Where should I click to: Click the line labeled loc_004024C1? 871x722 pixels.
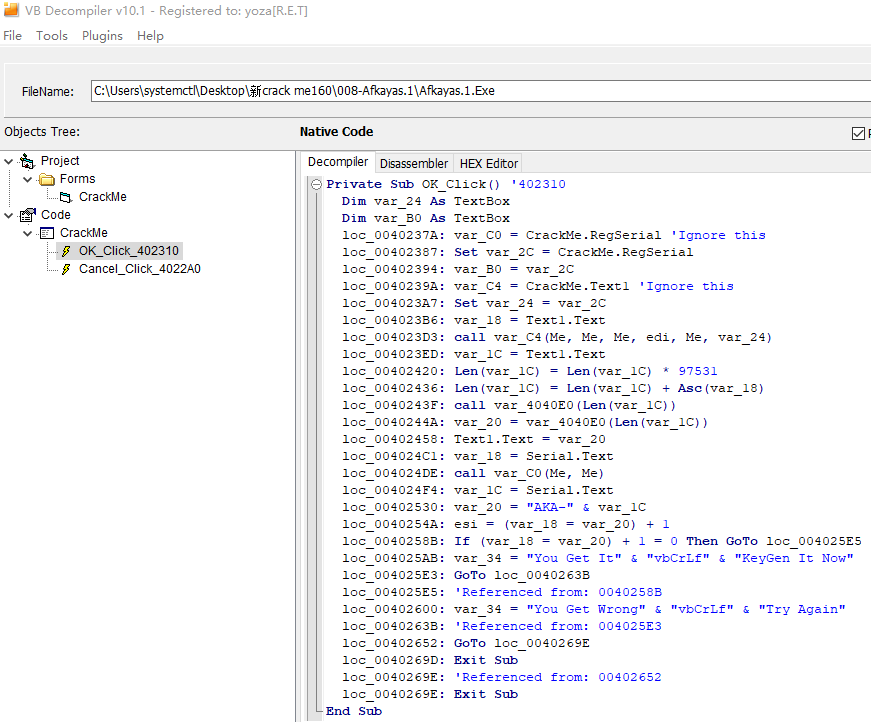478,457
